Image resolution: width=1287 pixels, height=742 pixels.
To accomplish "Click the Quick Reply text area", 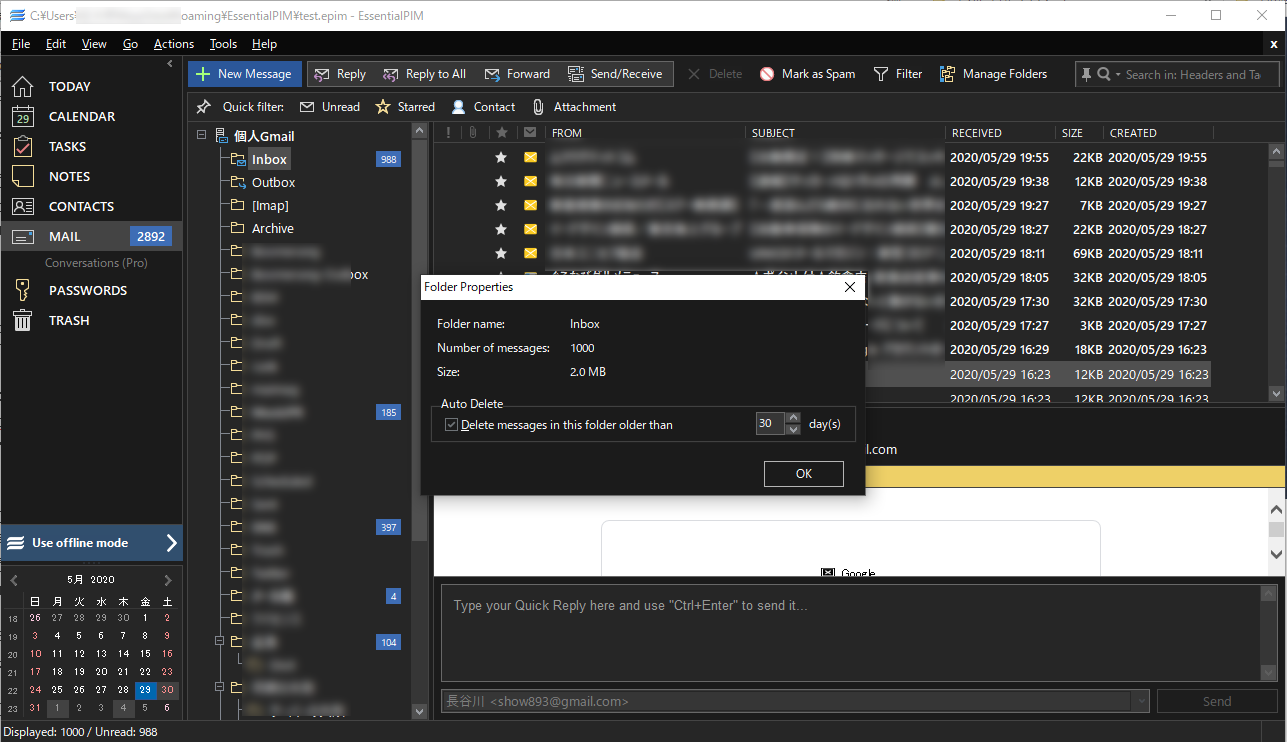I will (x=851, y=633).
